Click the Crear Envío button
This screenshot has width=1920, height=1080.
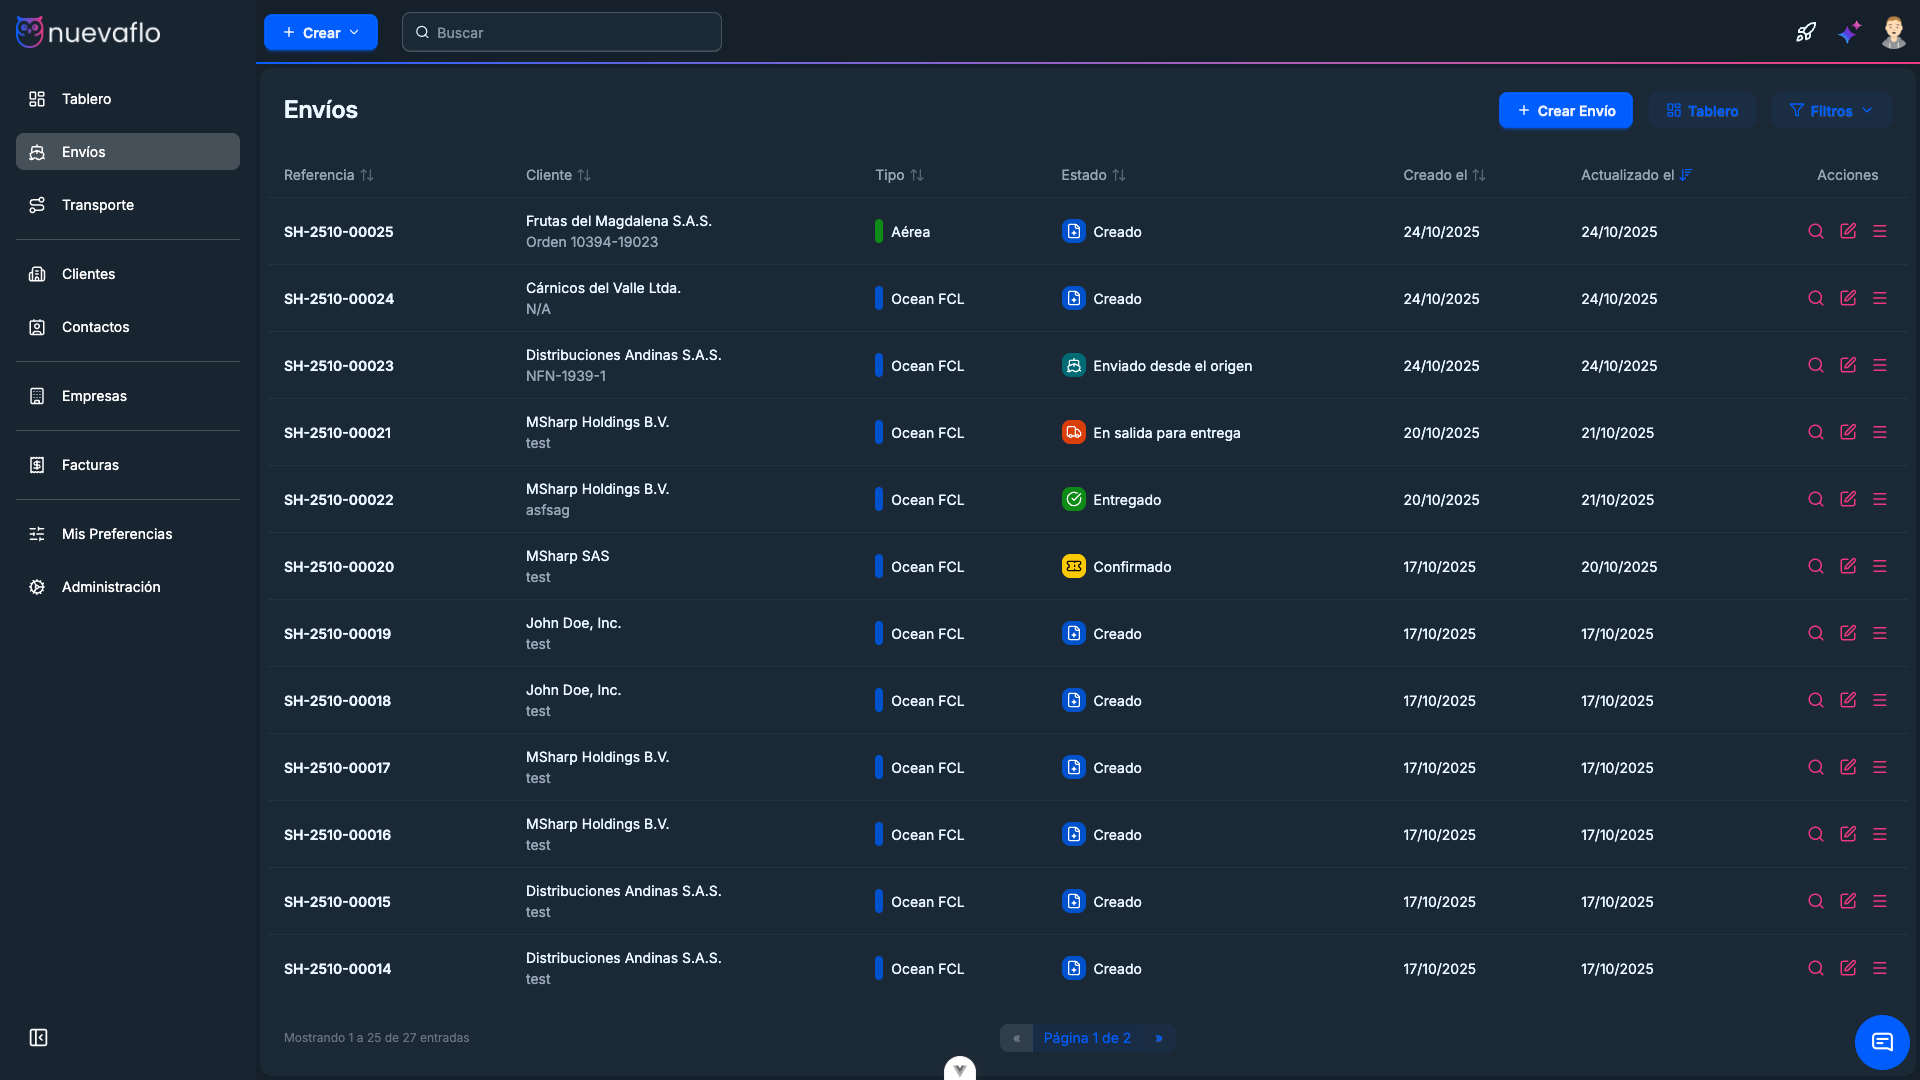(x=1565, y=111)
